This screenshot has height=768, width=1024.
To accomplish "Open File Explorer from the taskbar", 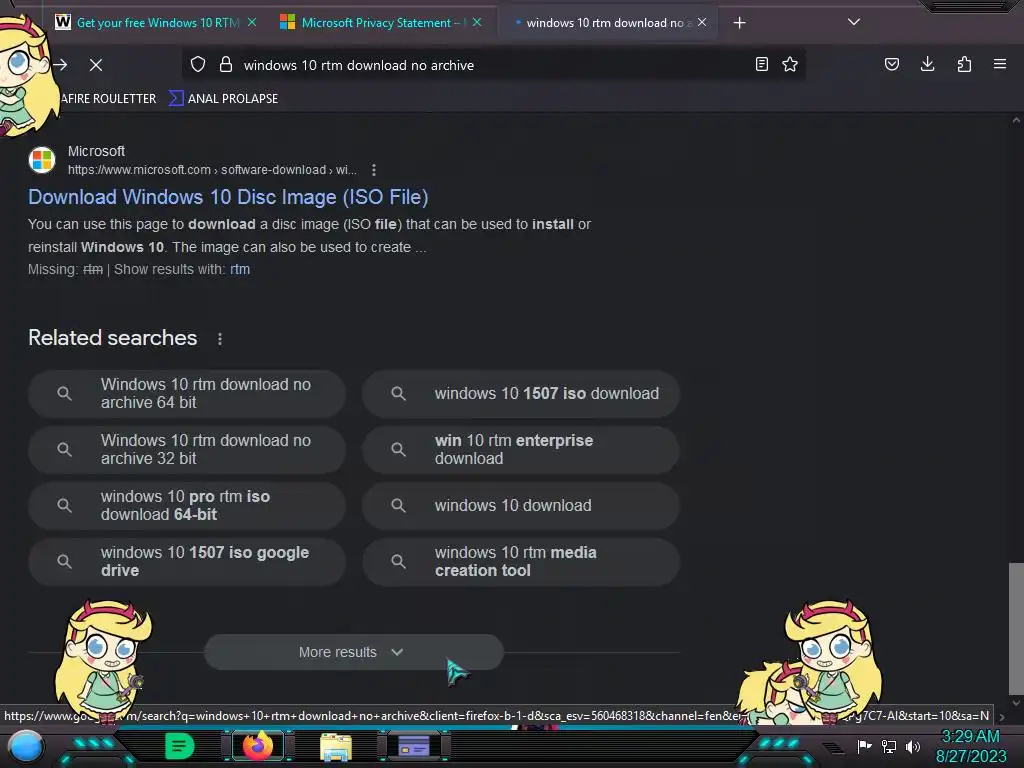I will click(336, 747).
